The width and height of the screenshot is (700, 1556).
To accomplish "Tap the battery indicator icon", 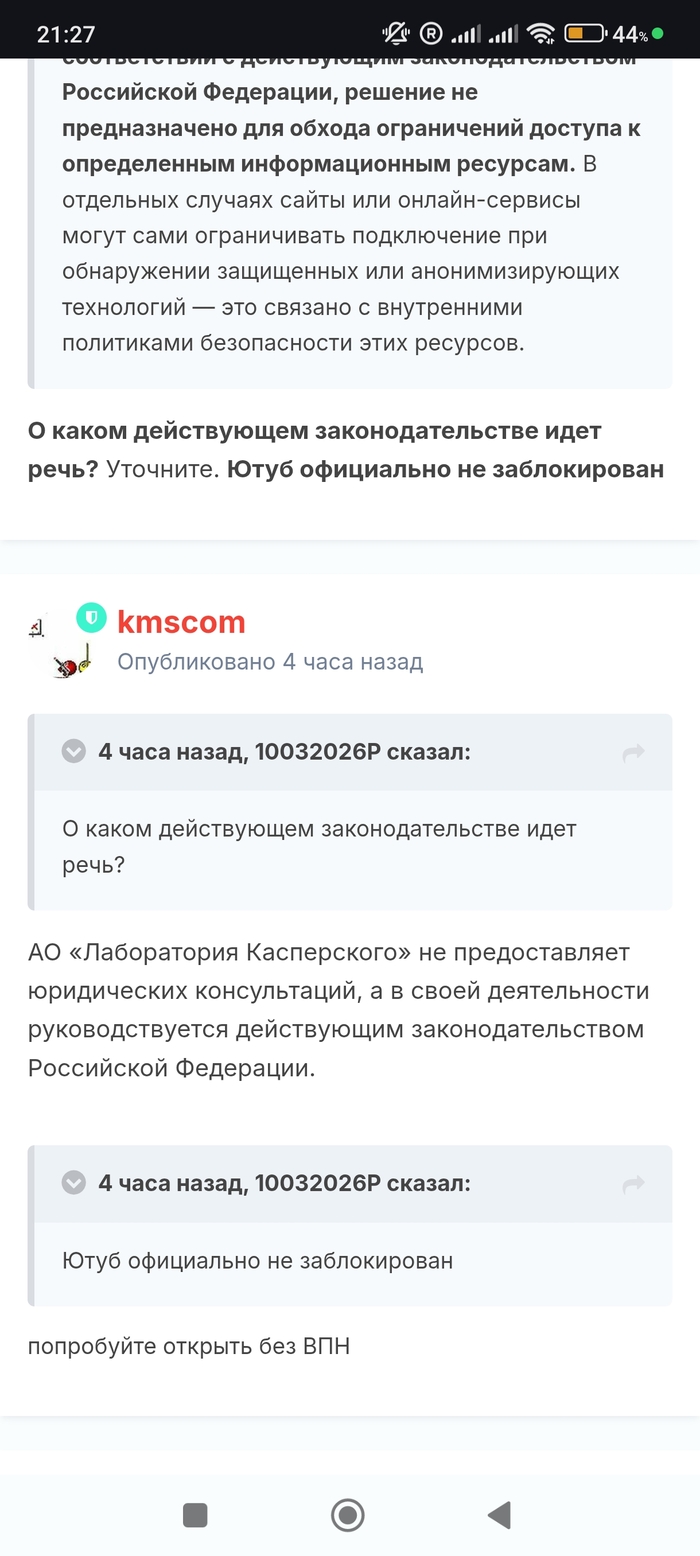I will pos(583,34).
